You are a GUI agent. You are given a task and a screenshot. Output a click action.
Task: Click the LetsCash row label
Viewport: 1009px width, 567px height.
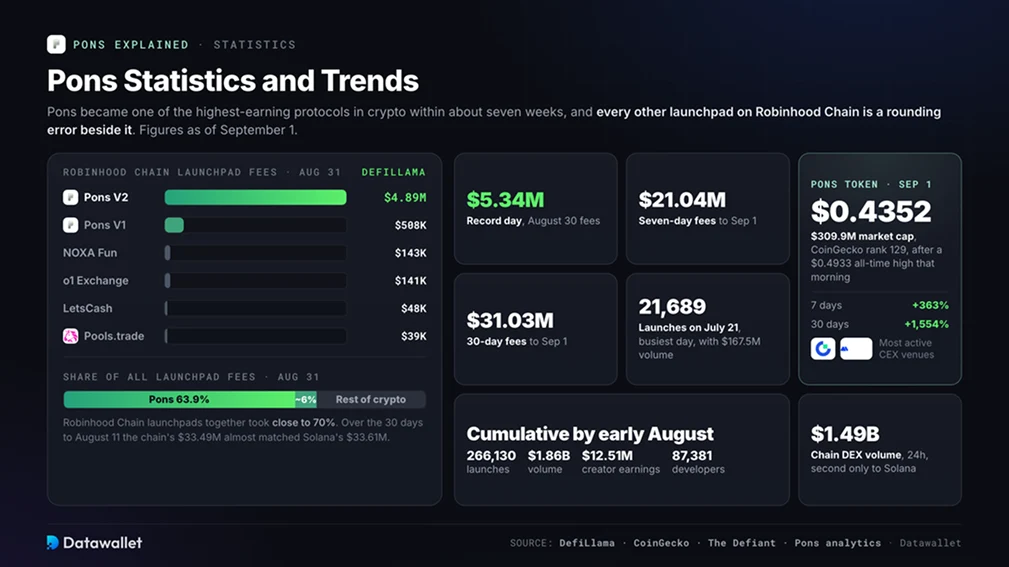(88, 308)
